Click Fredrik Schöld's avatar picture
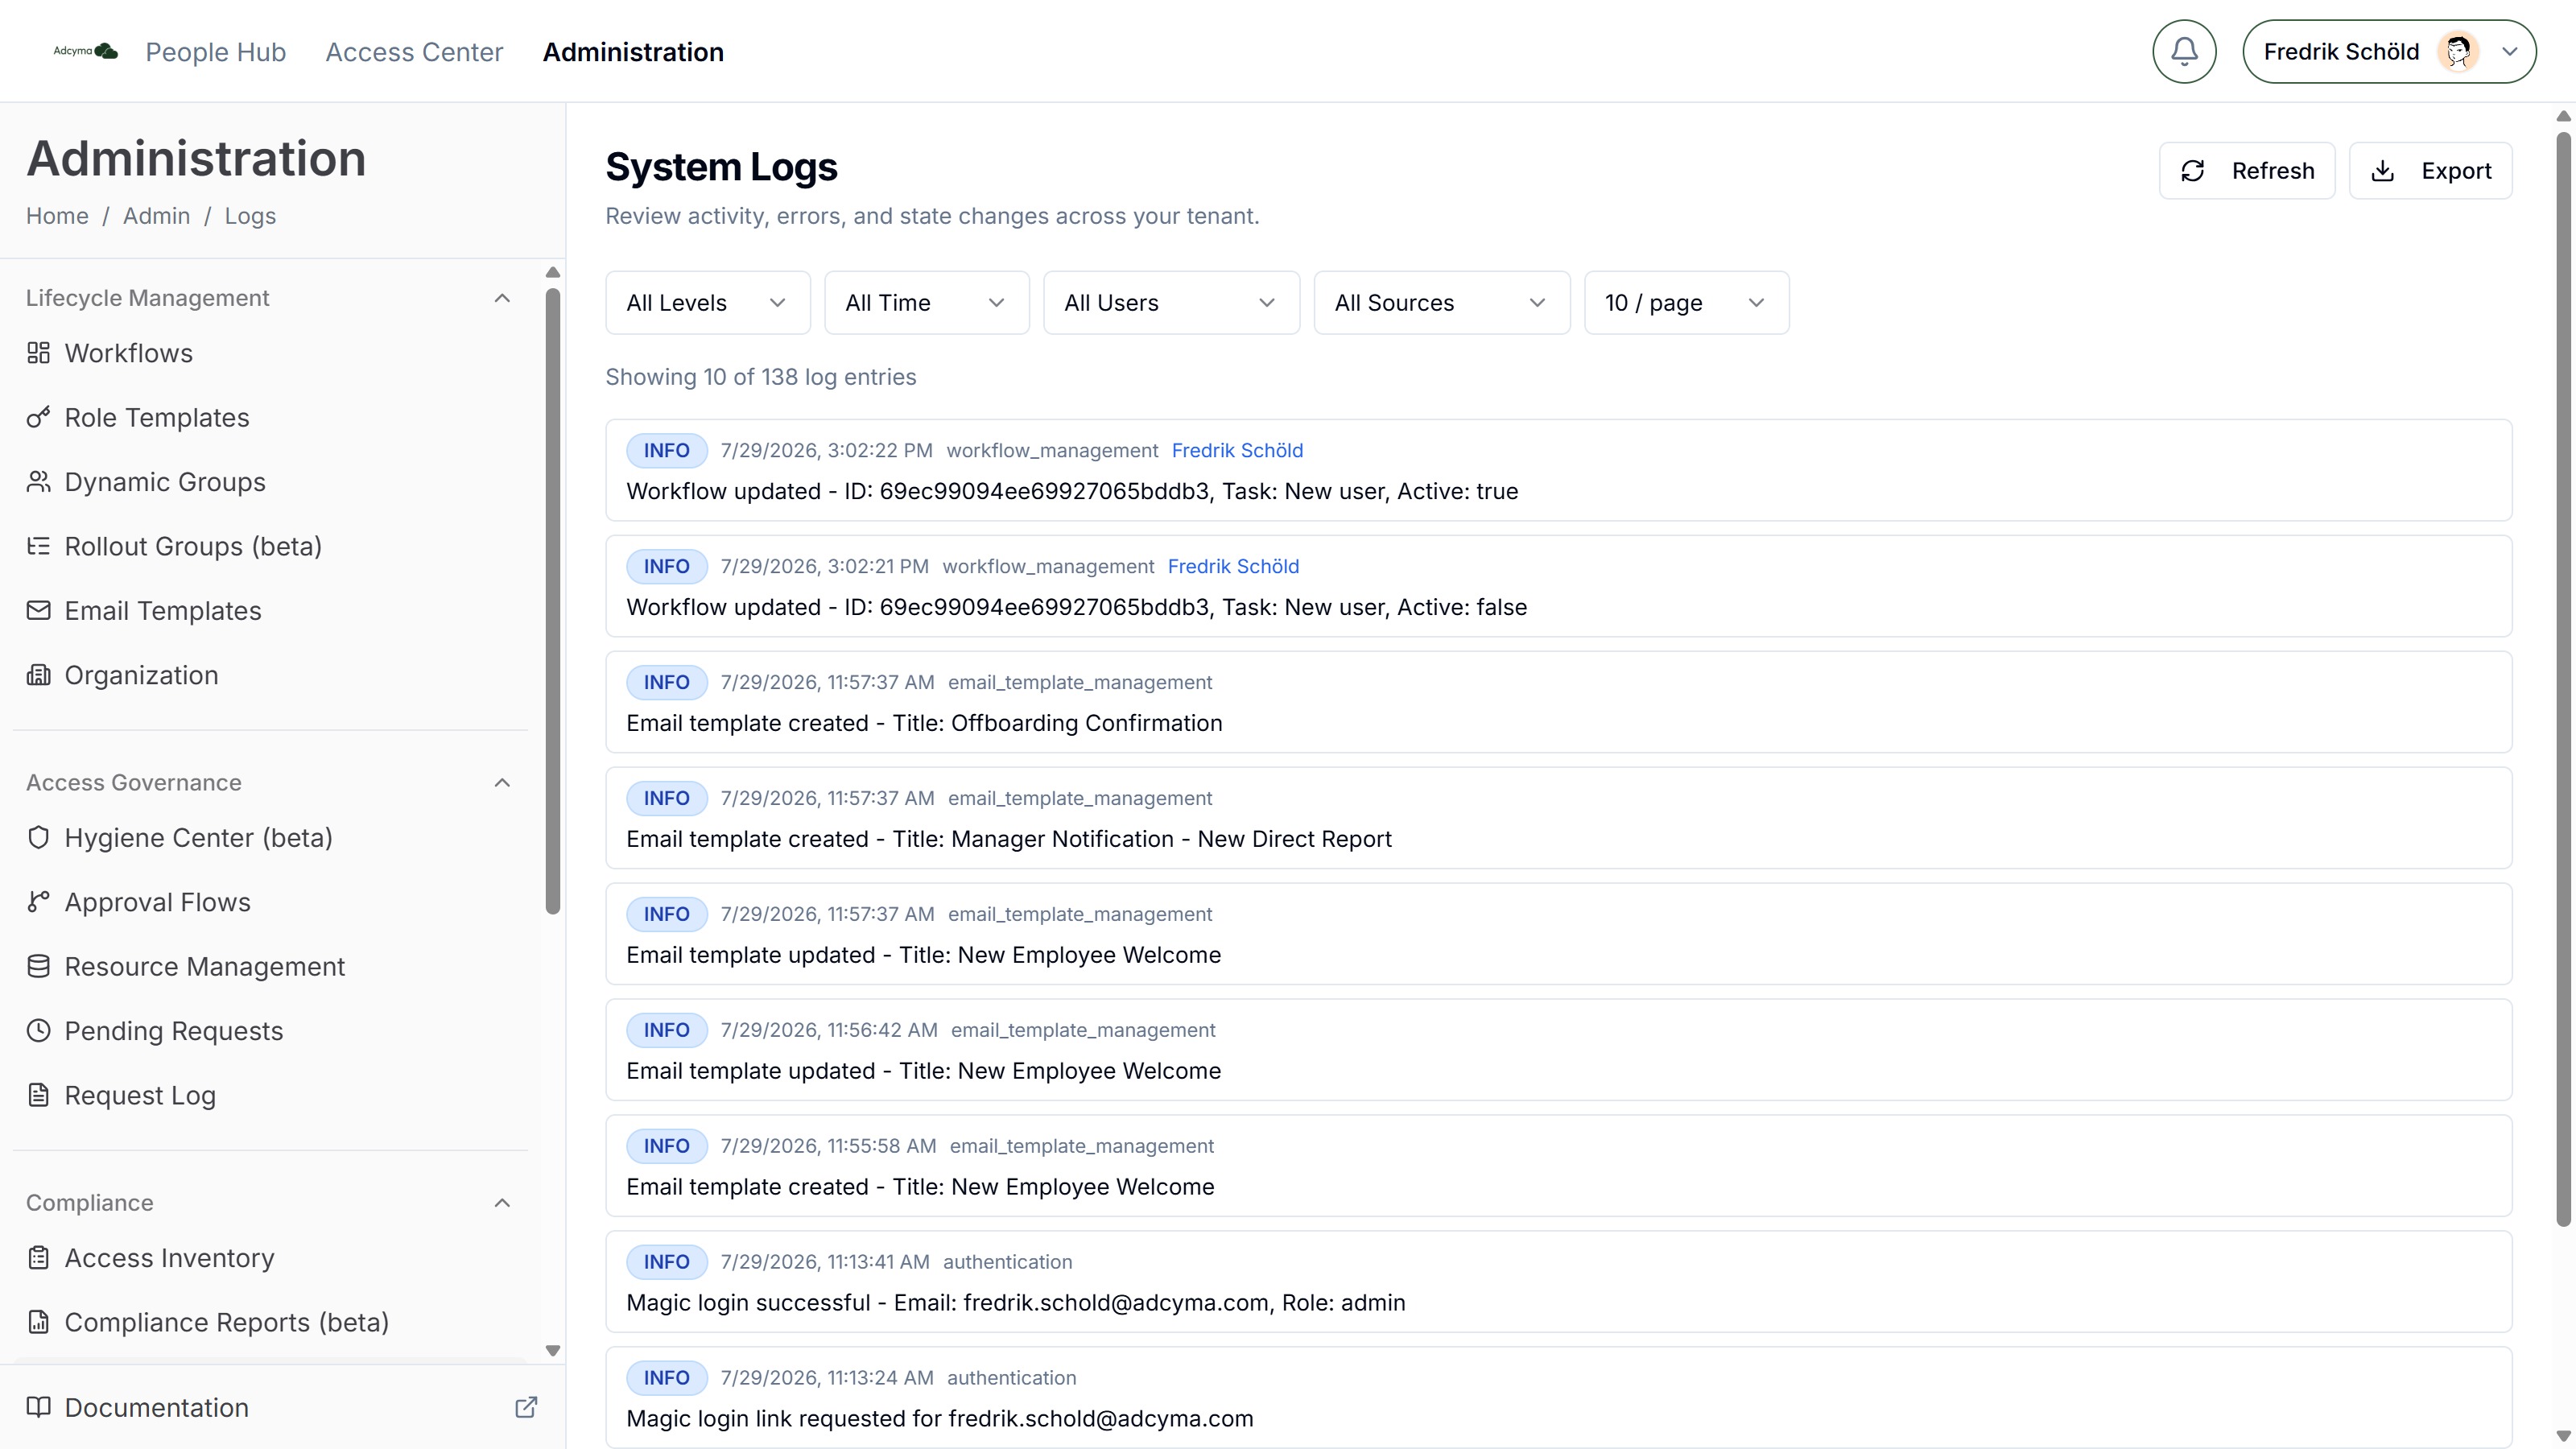2576x1449 pixels. pyautogui.click(x=2458, y=52)
